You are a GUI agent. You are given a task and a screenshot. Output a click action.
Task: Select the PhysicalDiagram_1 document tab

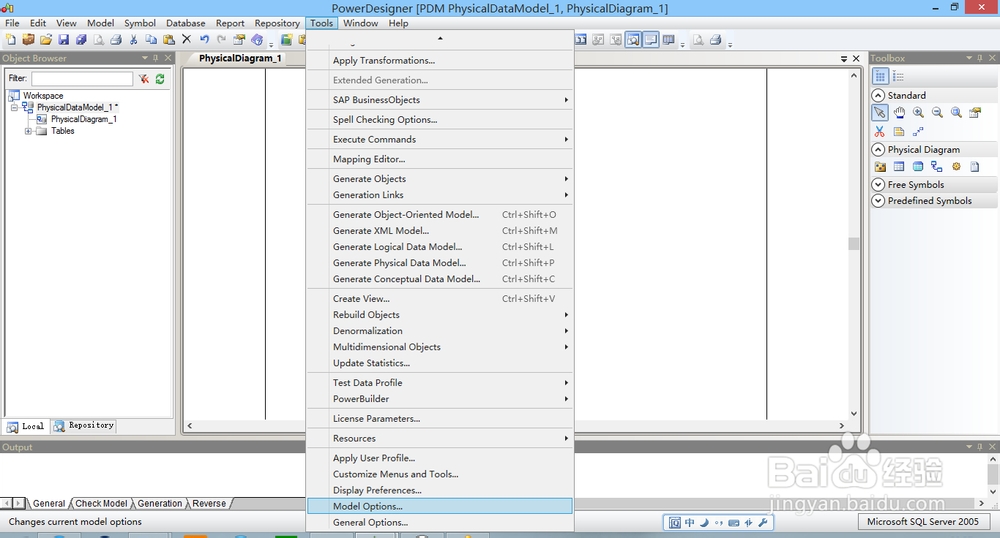240,58
